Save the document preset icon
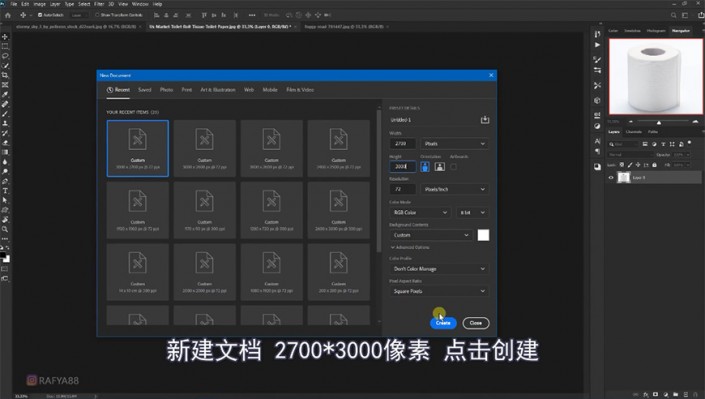 pyautogui.click(x=485, y=120)
